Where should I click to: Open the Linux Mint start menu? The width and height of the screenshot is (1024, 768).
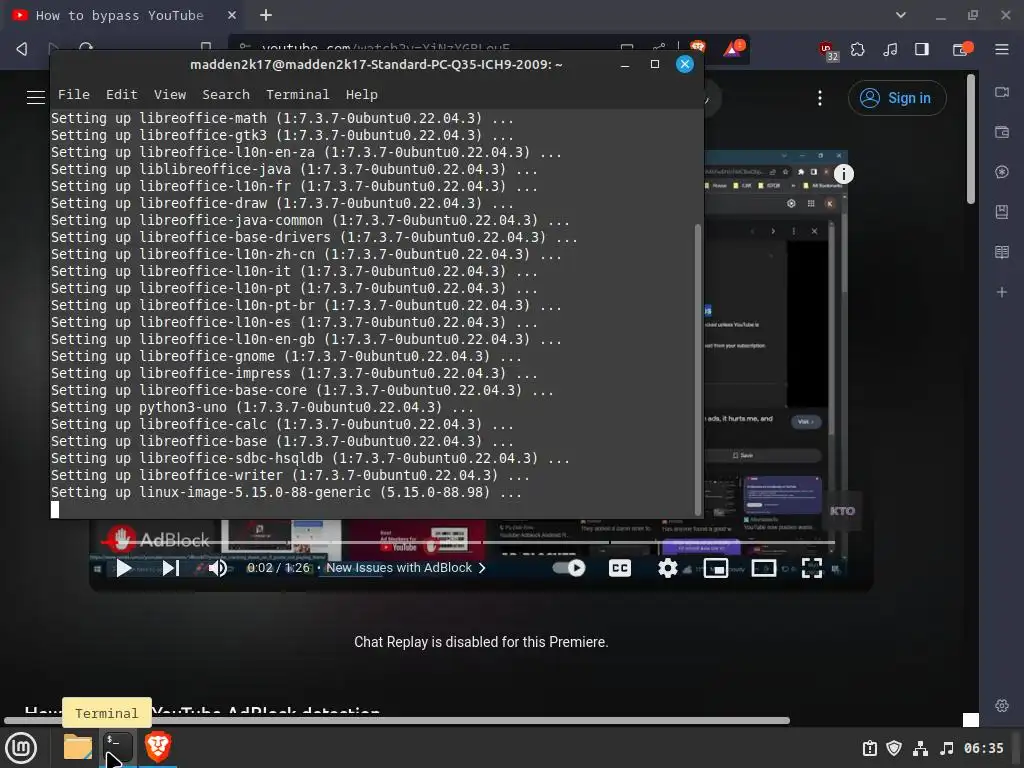point(21,748)
